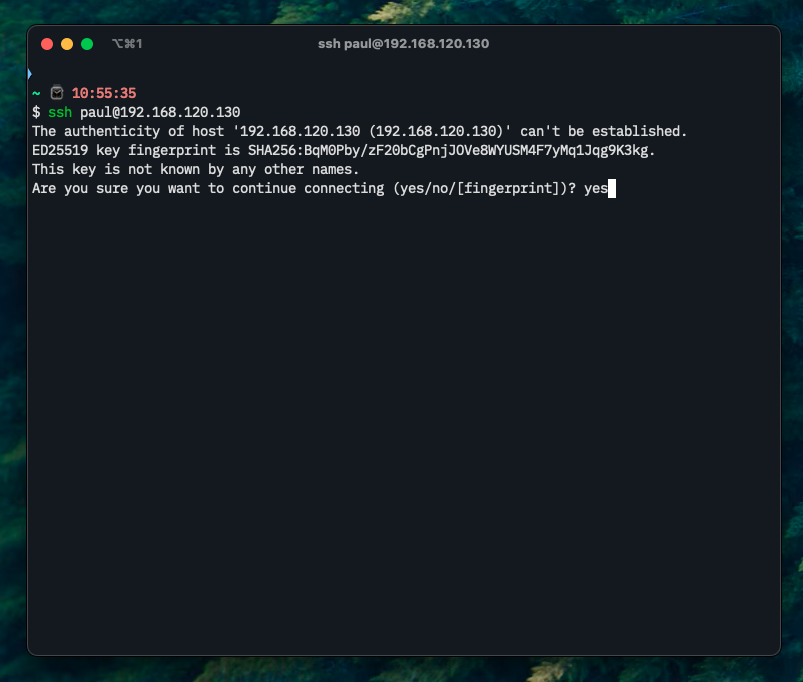Click the clock icon beside the timestamp

point(57,93)
